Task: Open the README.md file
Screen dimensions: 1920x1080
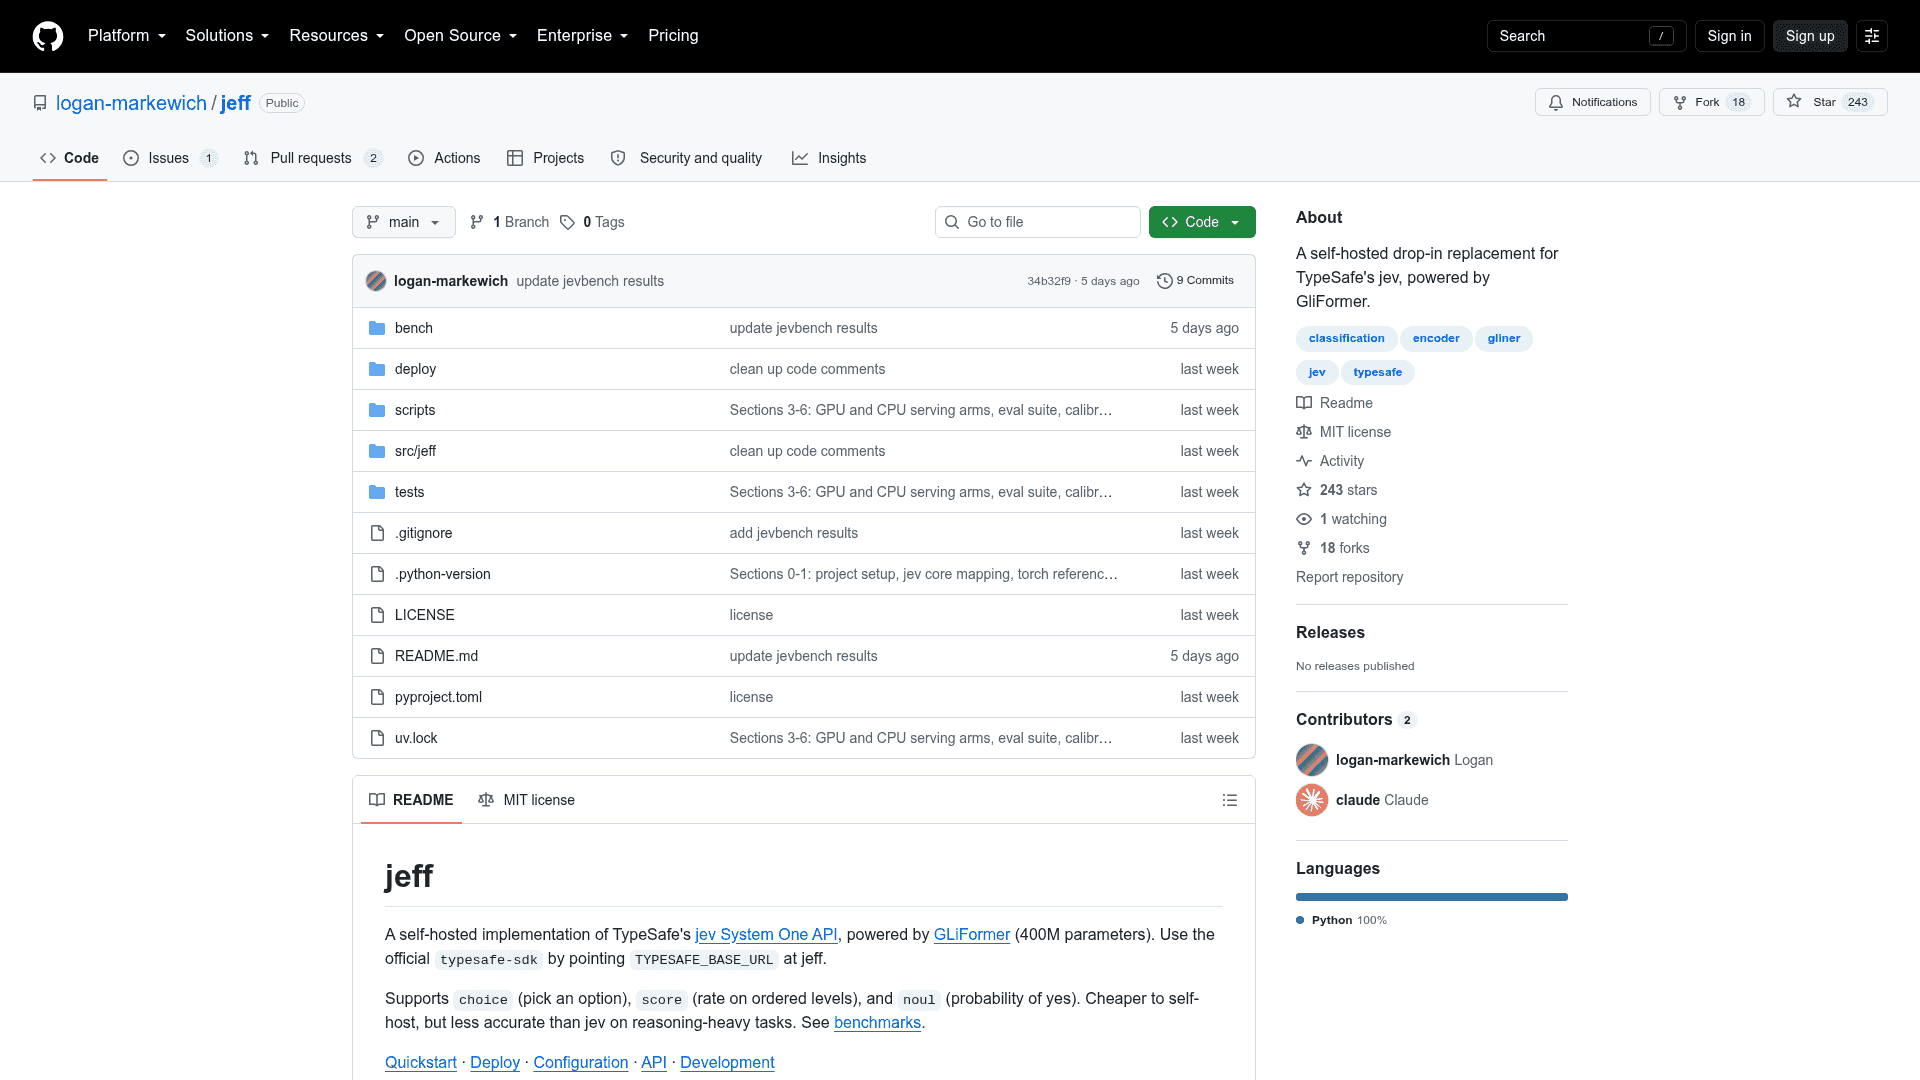Action: coord(436,656)
